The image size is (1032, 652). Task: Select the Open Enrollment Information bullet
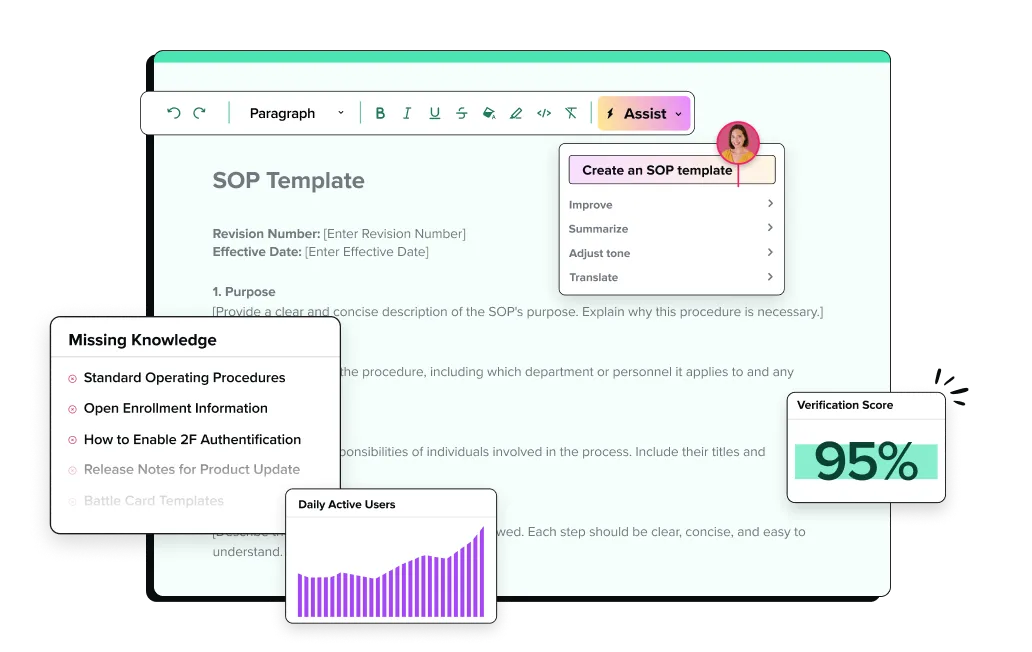pos(71,408)
